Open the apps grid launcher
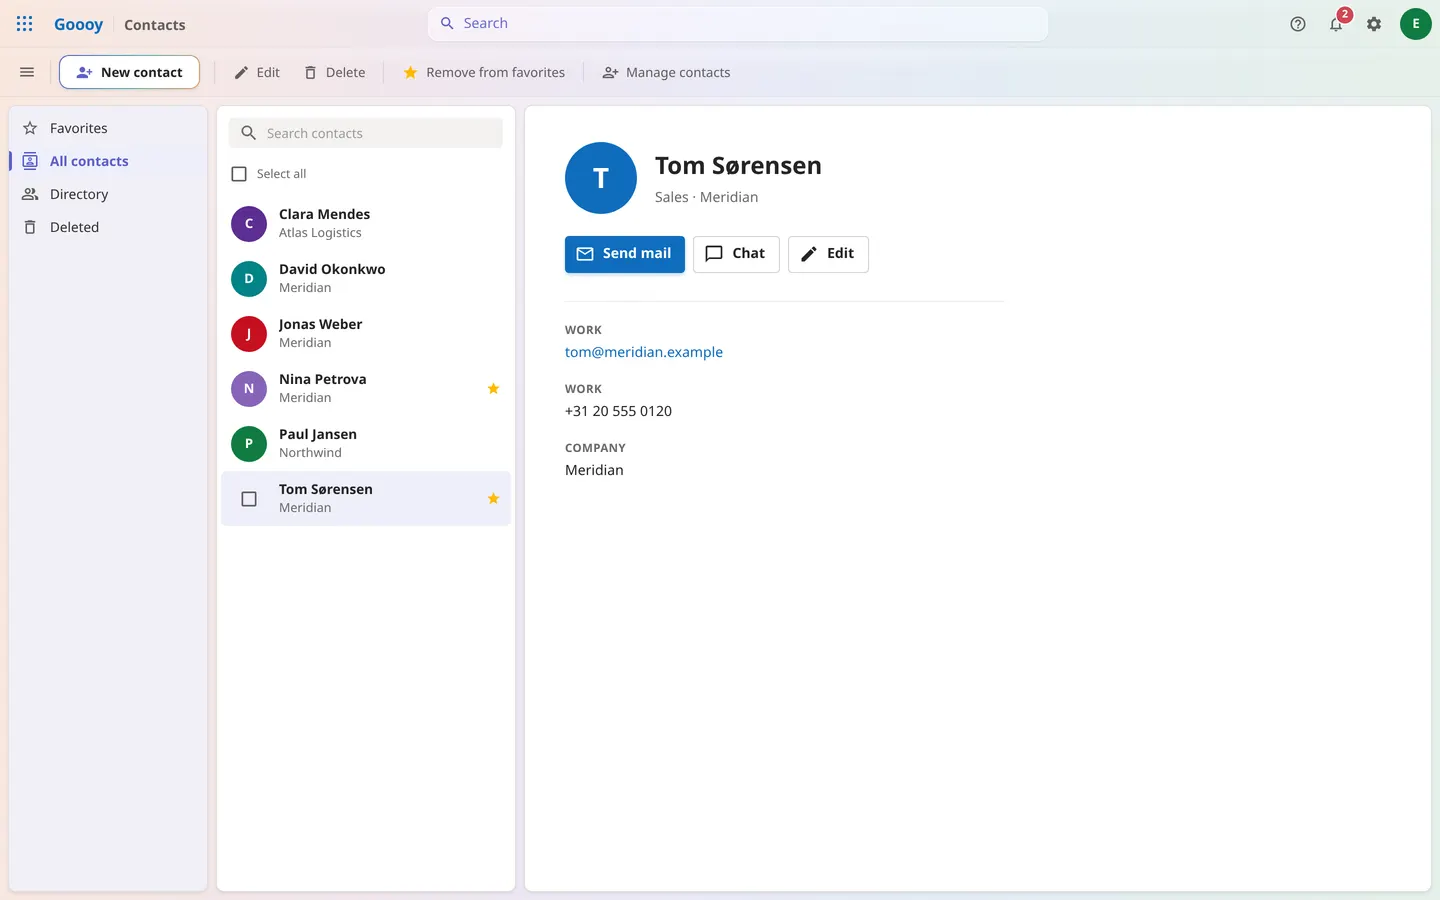 click(x=25, y=24)
